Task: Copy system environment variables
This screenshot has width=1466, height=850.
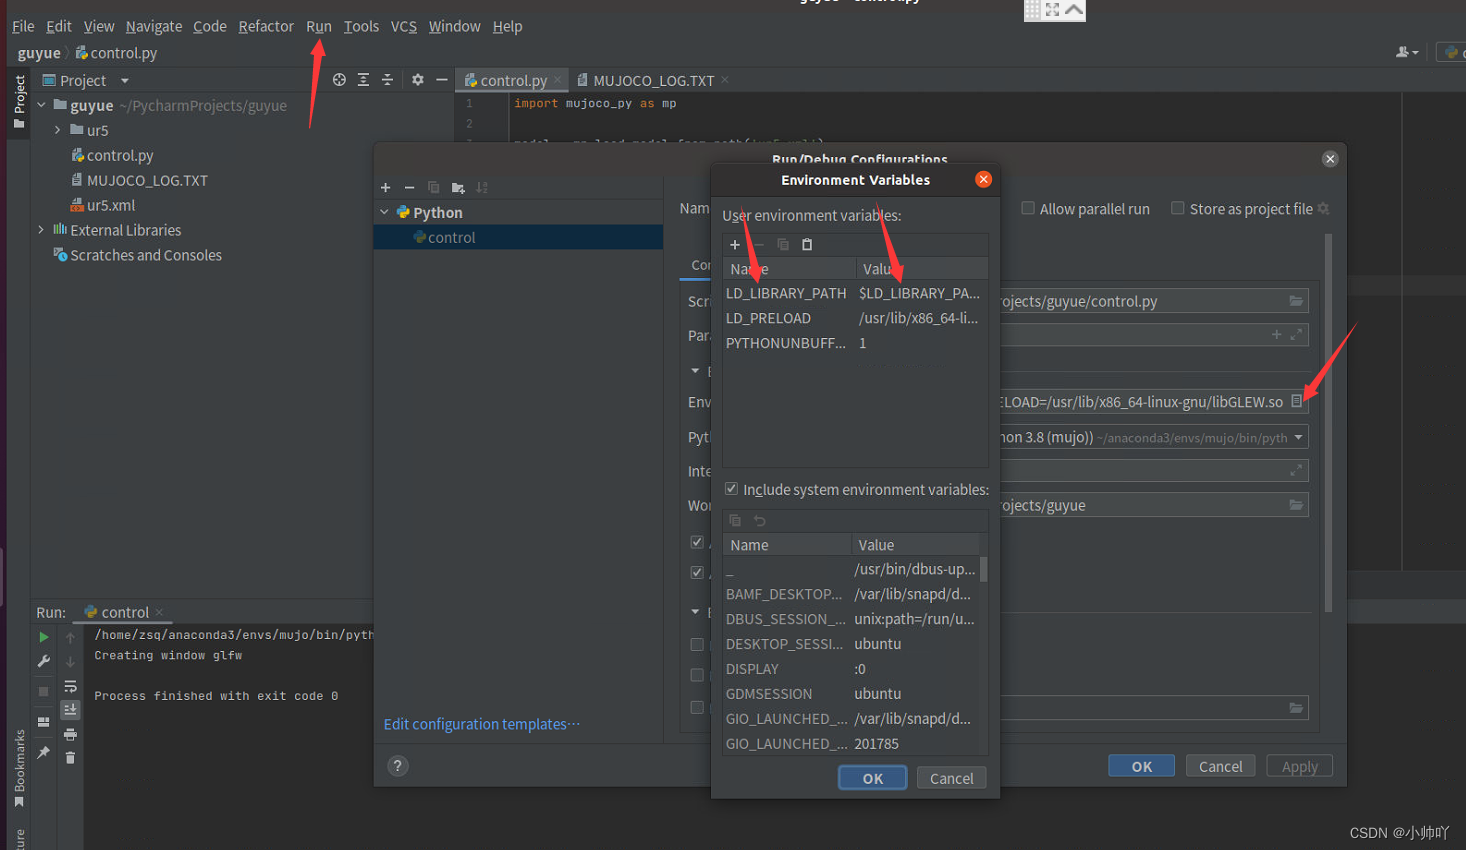Action: coord(735,521)
